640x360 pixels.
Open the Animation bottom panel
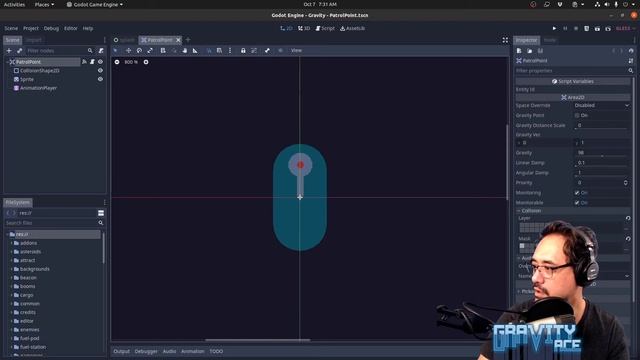[x=192, y=351]
